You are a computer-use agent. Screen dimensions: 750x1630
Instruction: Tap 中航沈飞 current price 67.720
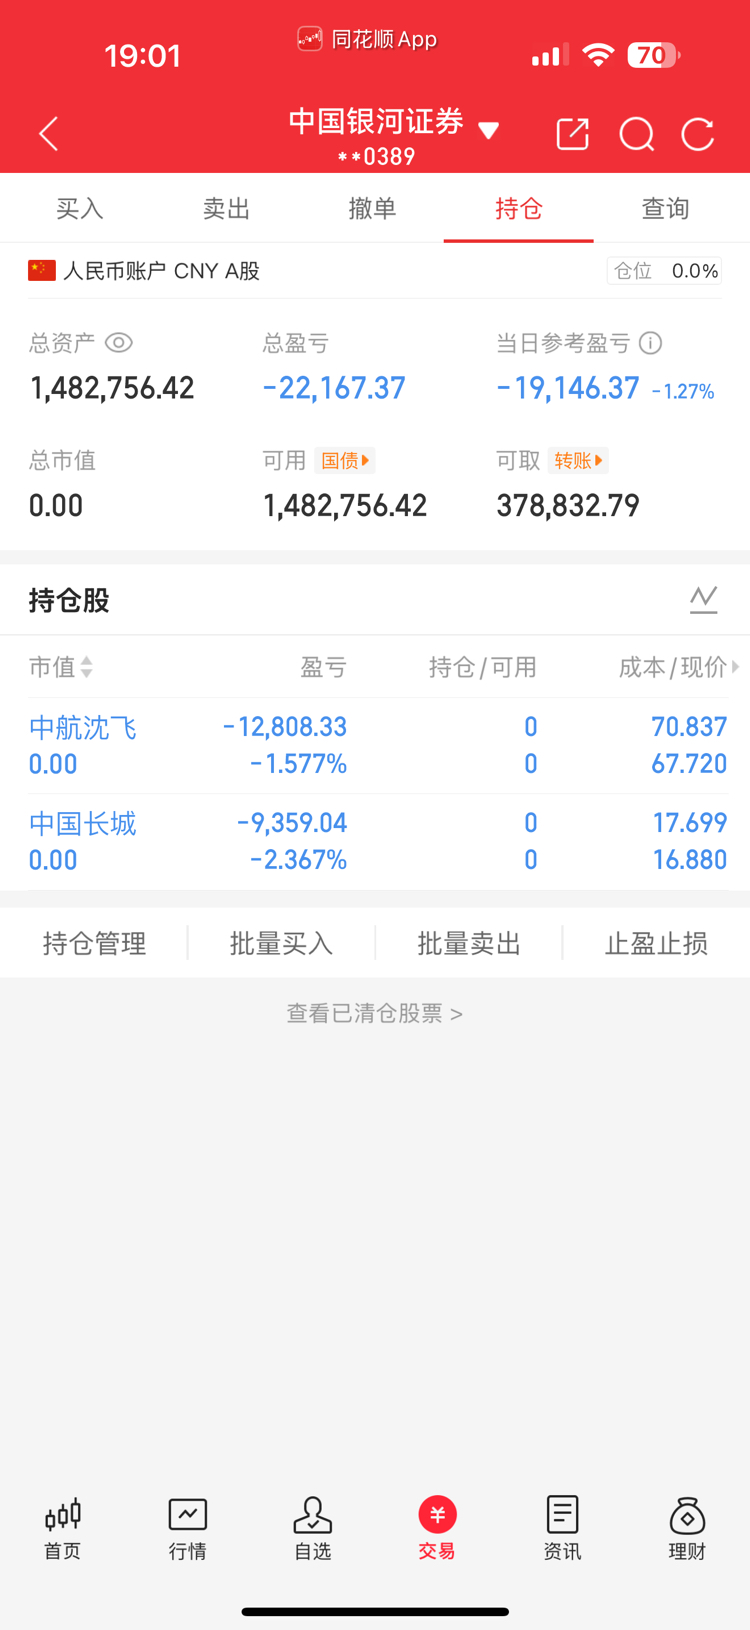689,764
